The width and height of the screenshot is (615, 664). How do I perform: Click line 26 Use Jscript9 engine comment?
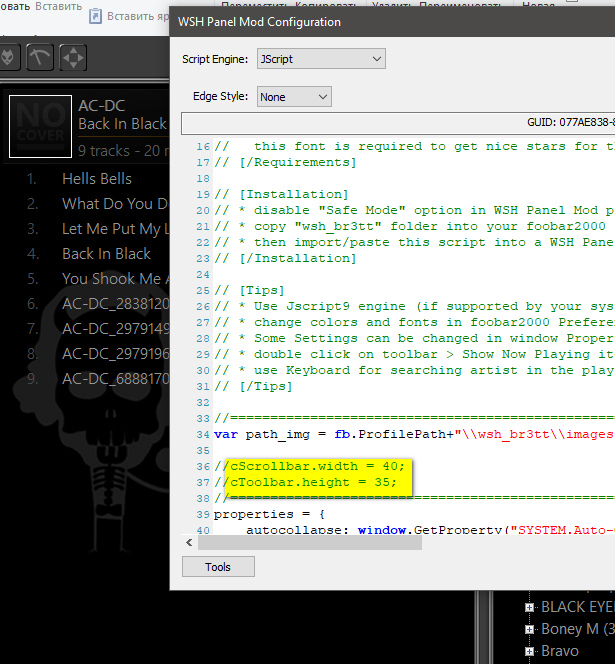(x=415, y=307)
